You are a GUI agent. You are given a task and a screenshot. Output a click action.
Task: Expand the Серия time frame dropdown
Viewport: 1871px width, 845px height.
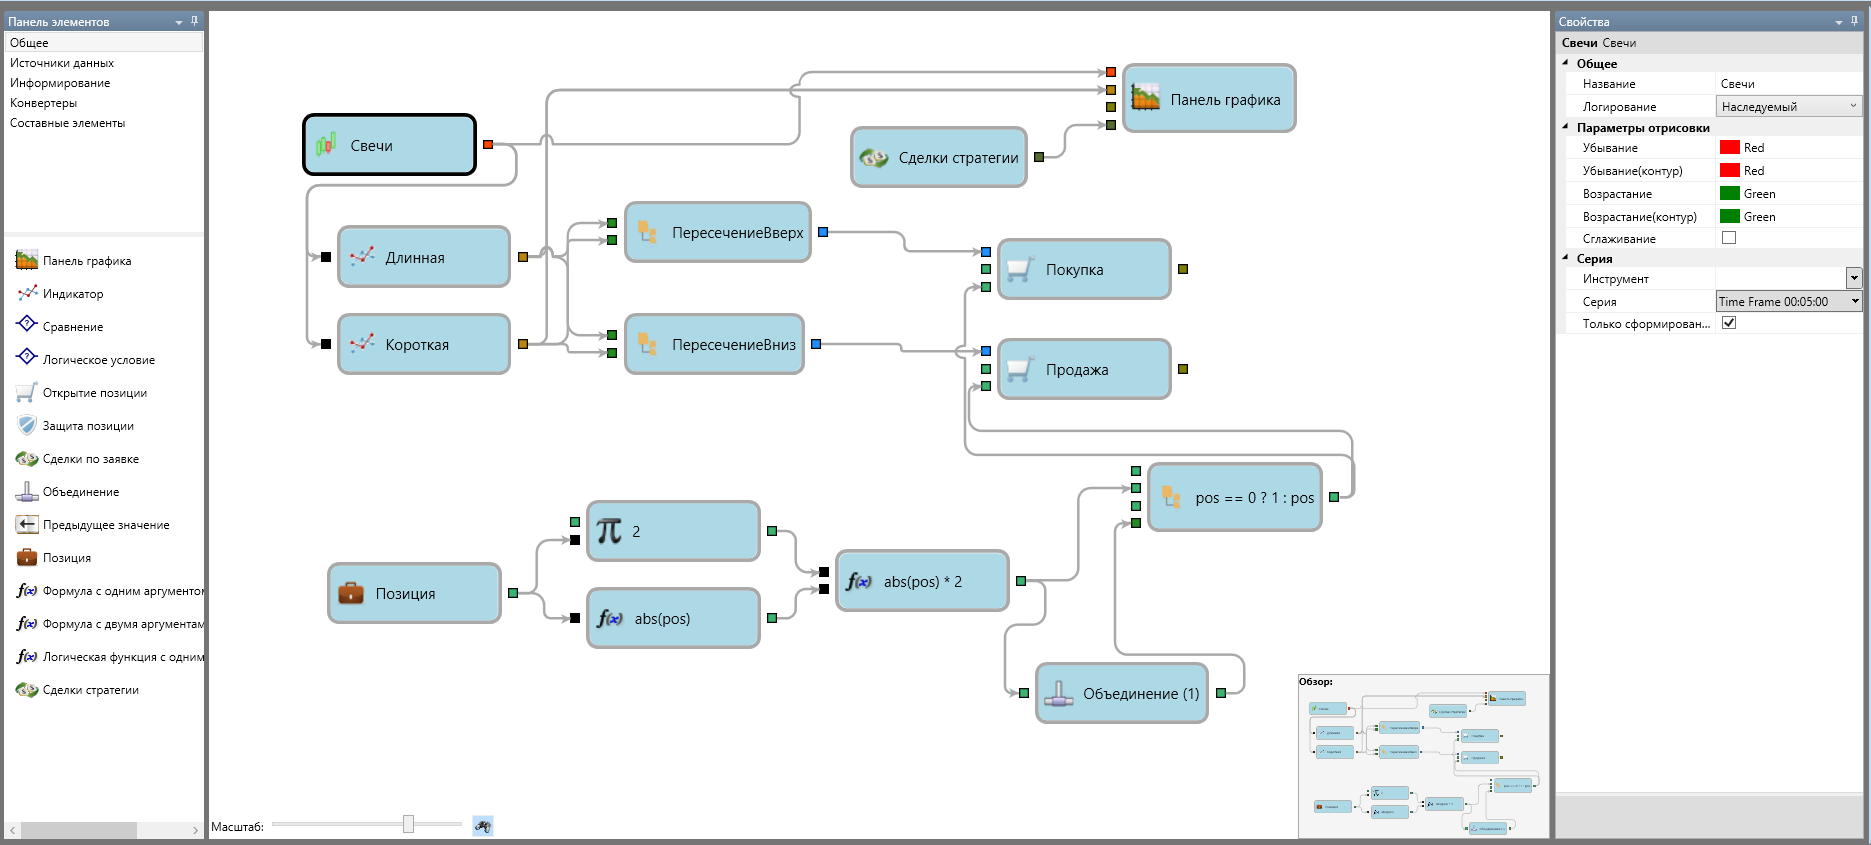pyautogui.click(x=1855, y=301)
